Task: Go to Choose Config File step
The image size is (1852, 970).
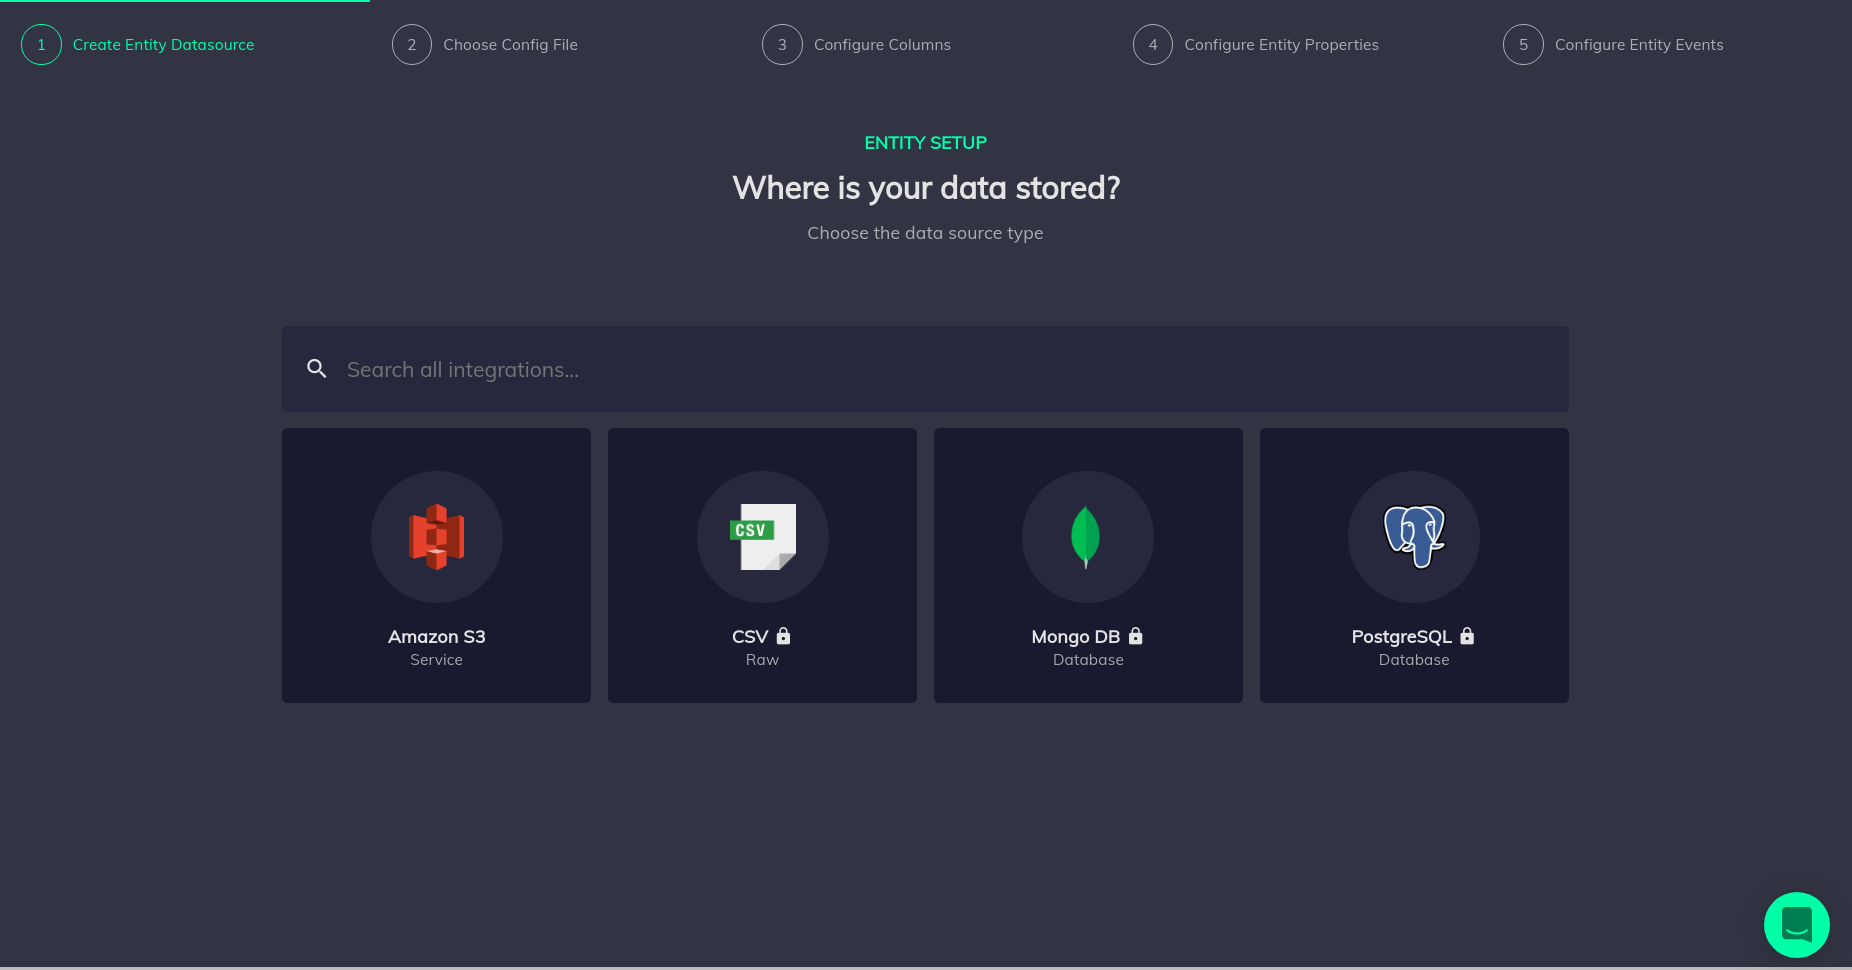Action: pos(511,45)
